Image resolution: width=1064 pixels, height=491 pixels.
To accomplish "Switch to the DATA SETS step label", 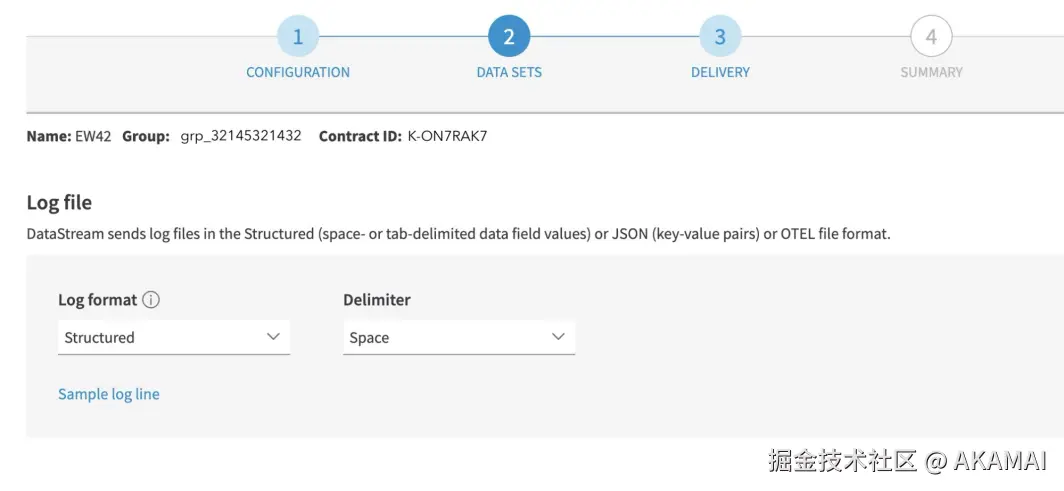I will coord(509,72).
